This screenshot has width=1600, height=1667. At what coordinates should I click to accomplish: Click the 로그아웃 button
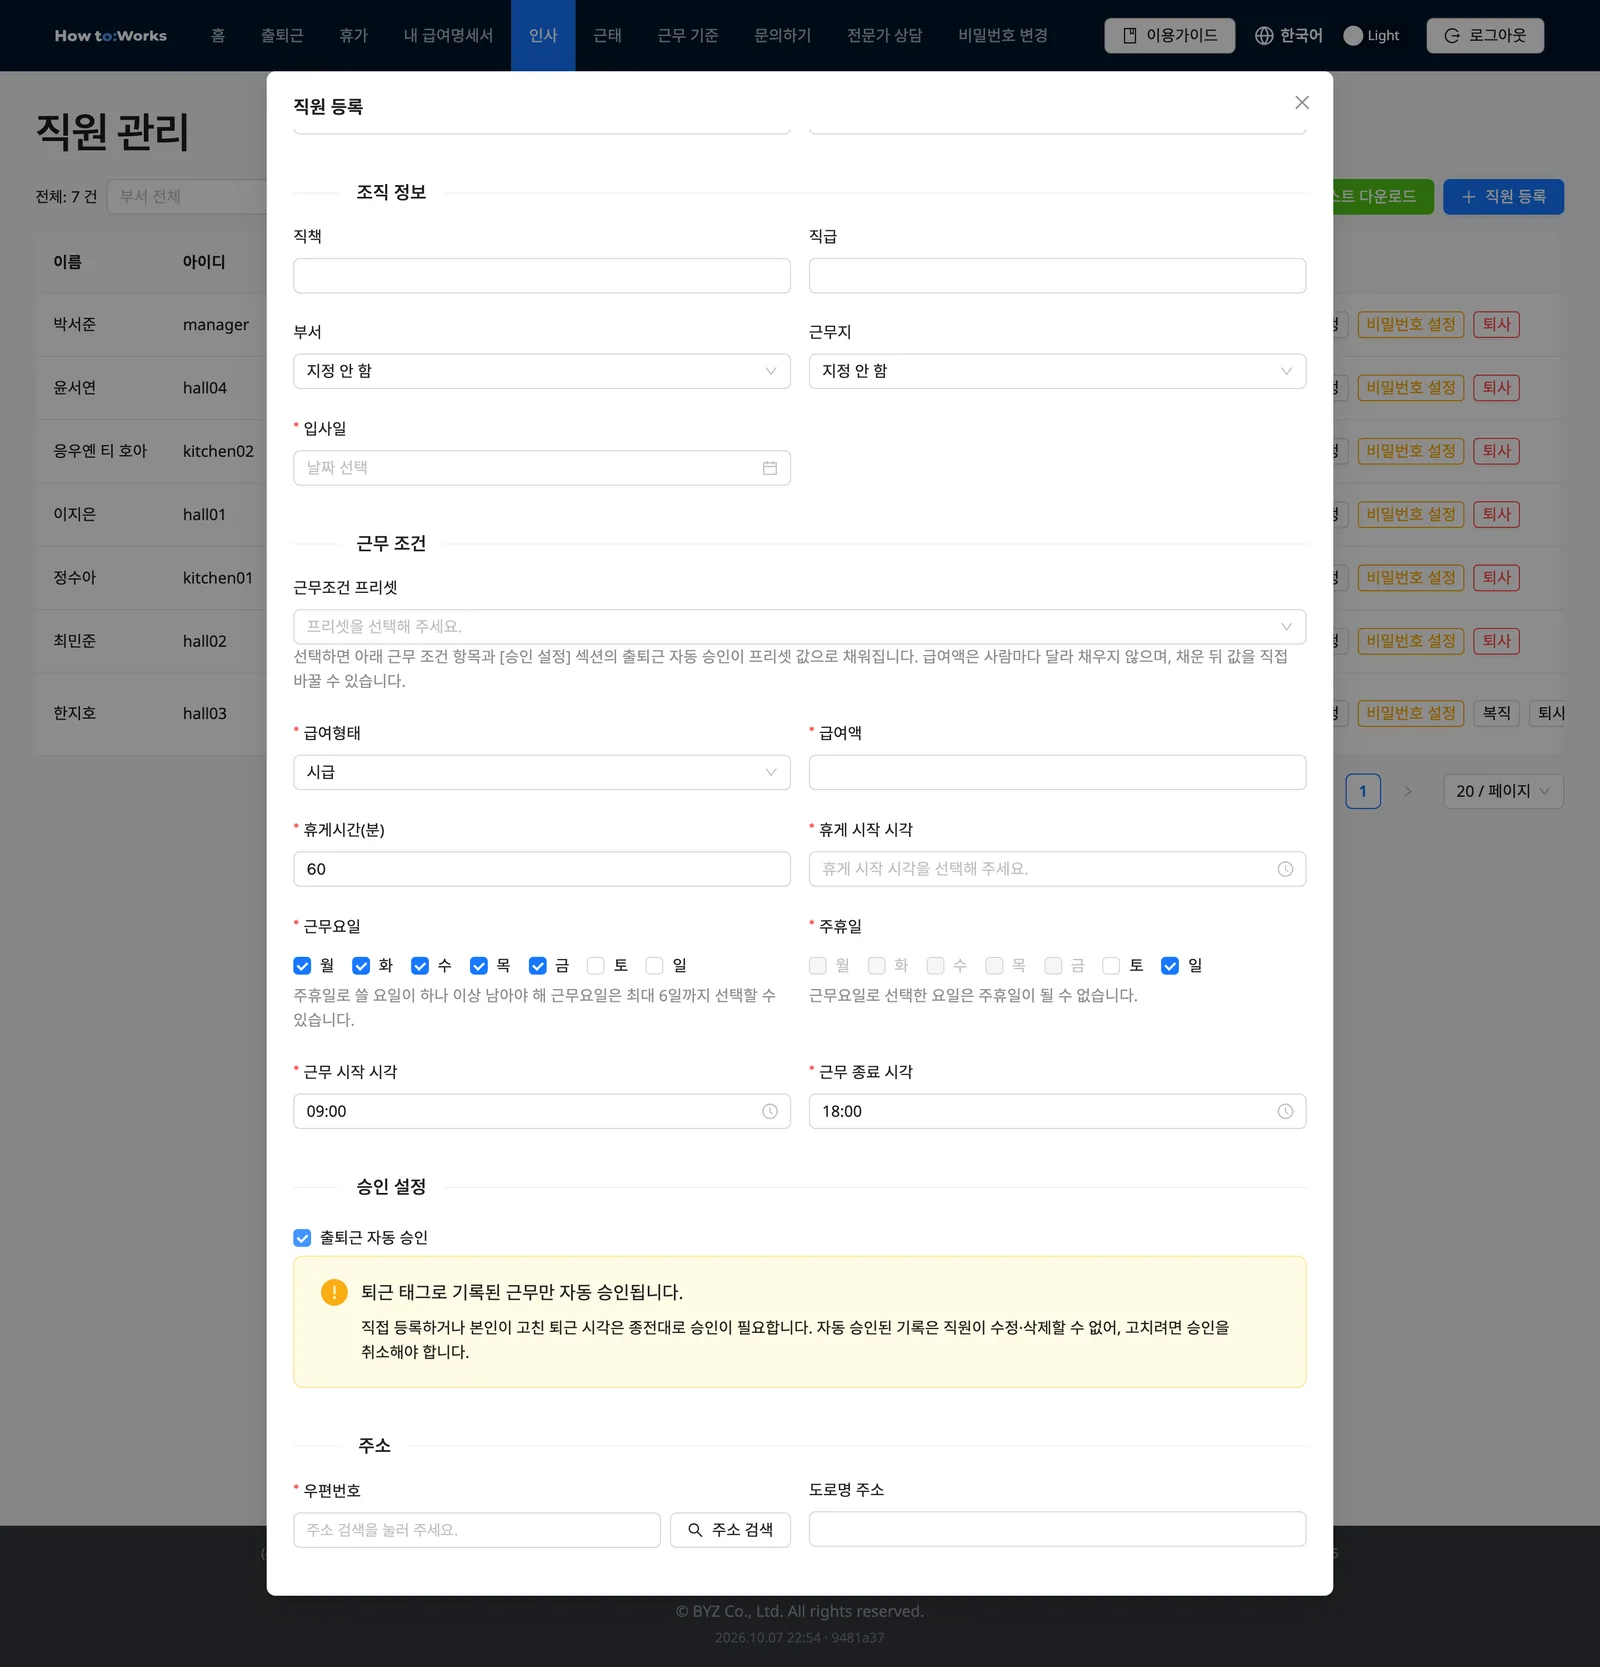click(x=1484, y=36)
